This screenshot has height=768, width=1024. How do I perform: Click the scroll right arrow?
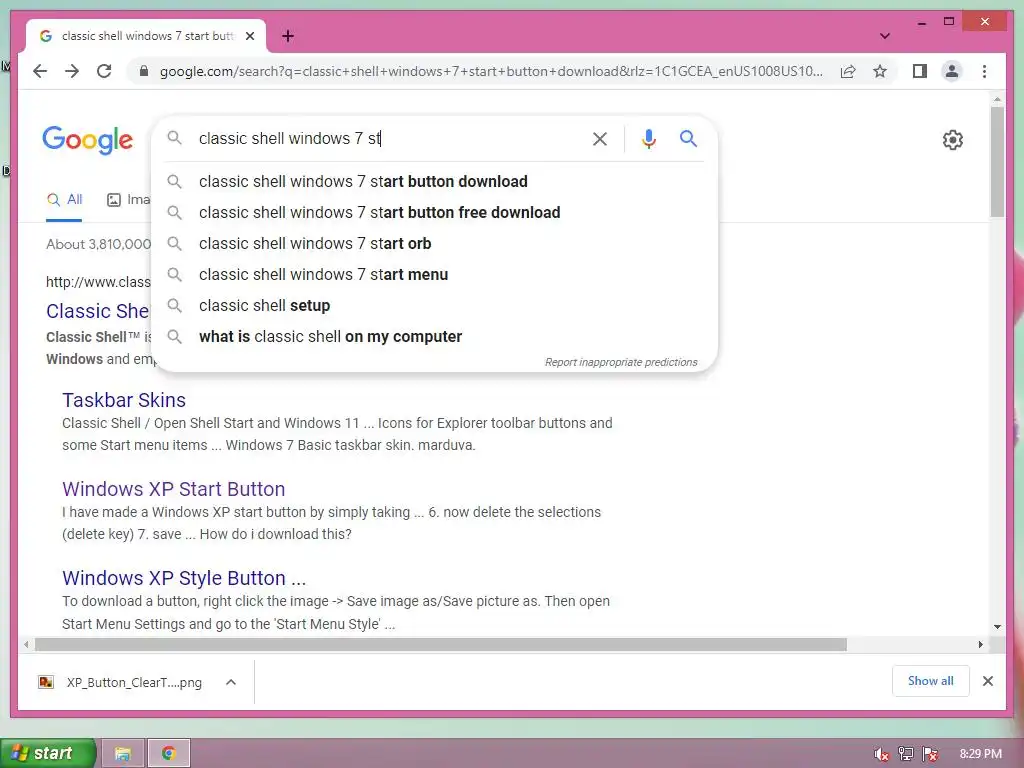980,645
